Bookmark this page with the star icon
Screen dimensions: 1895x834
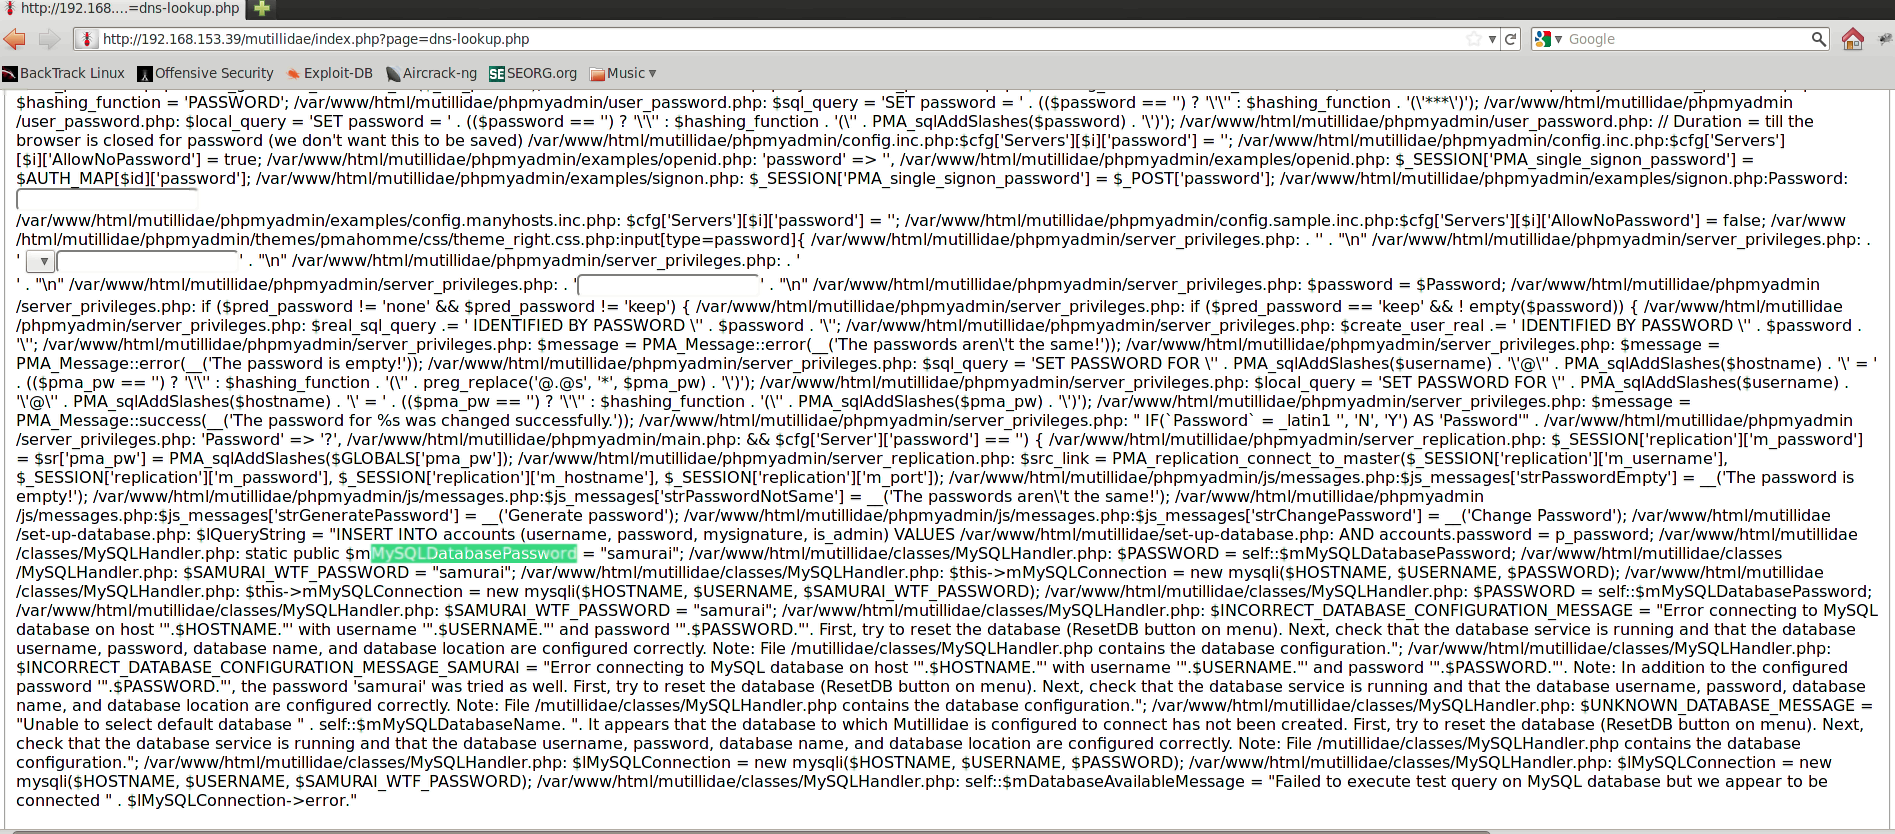(x=1473, y=39)
